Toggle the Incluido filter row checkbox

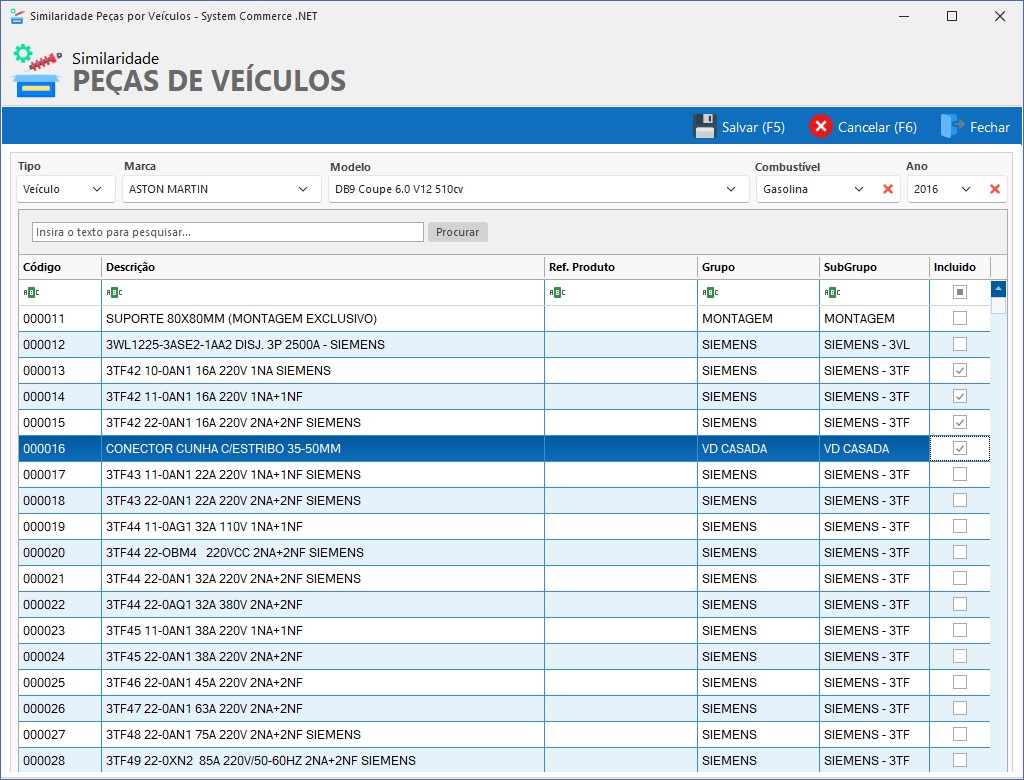point(960,293)
